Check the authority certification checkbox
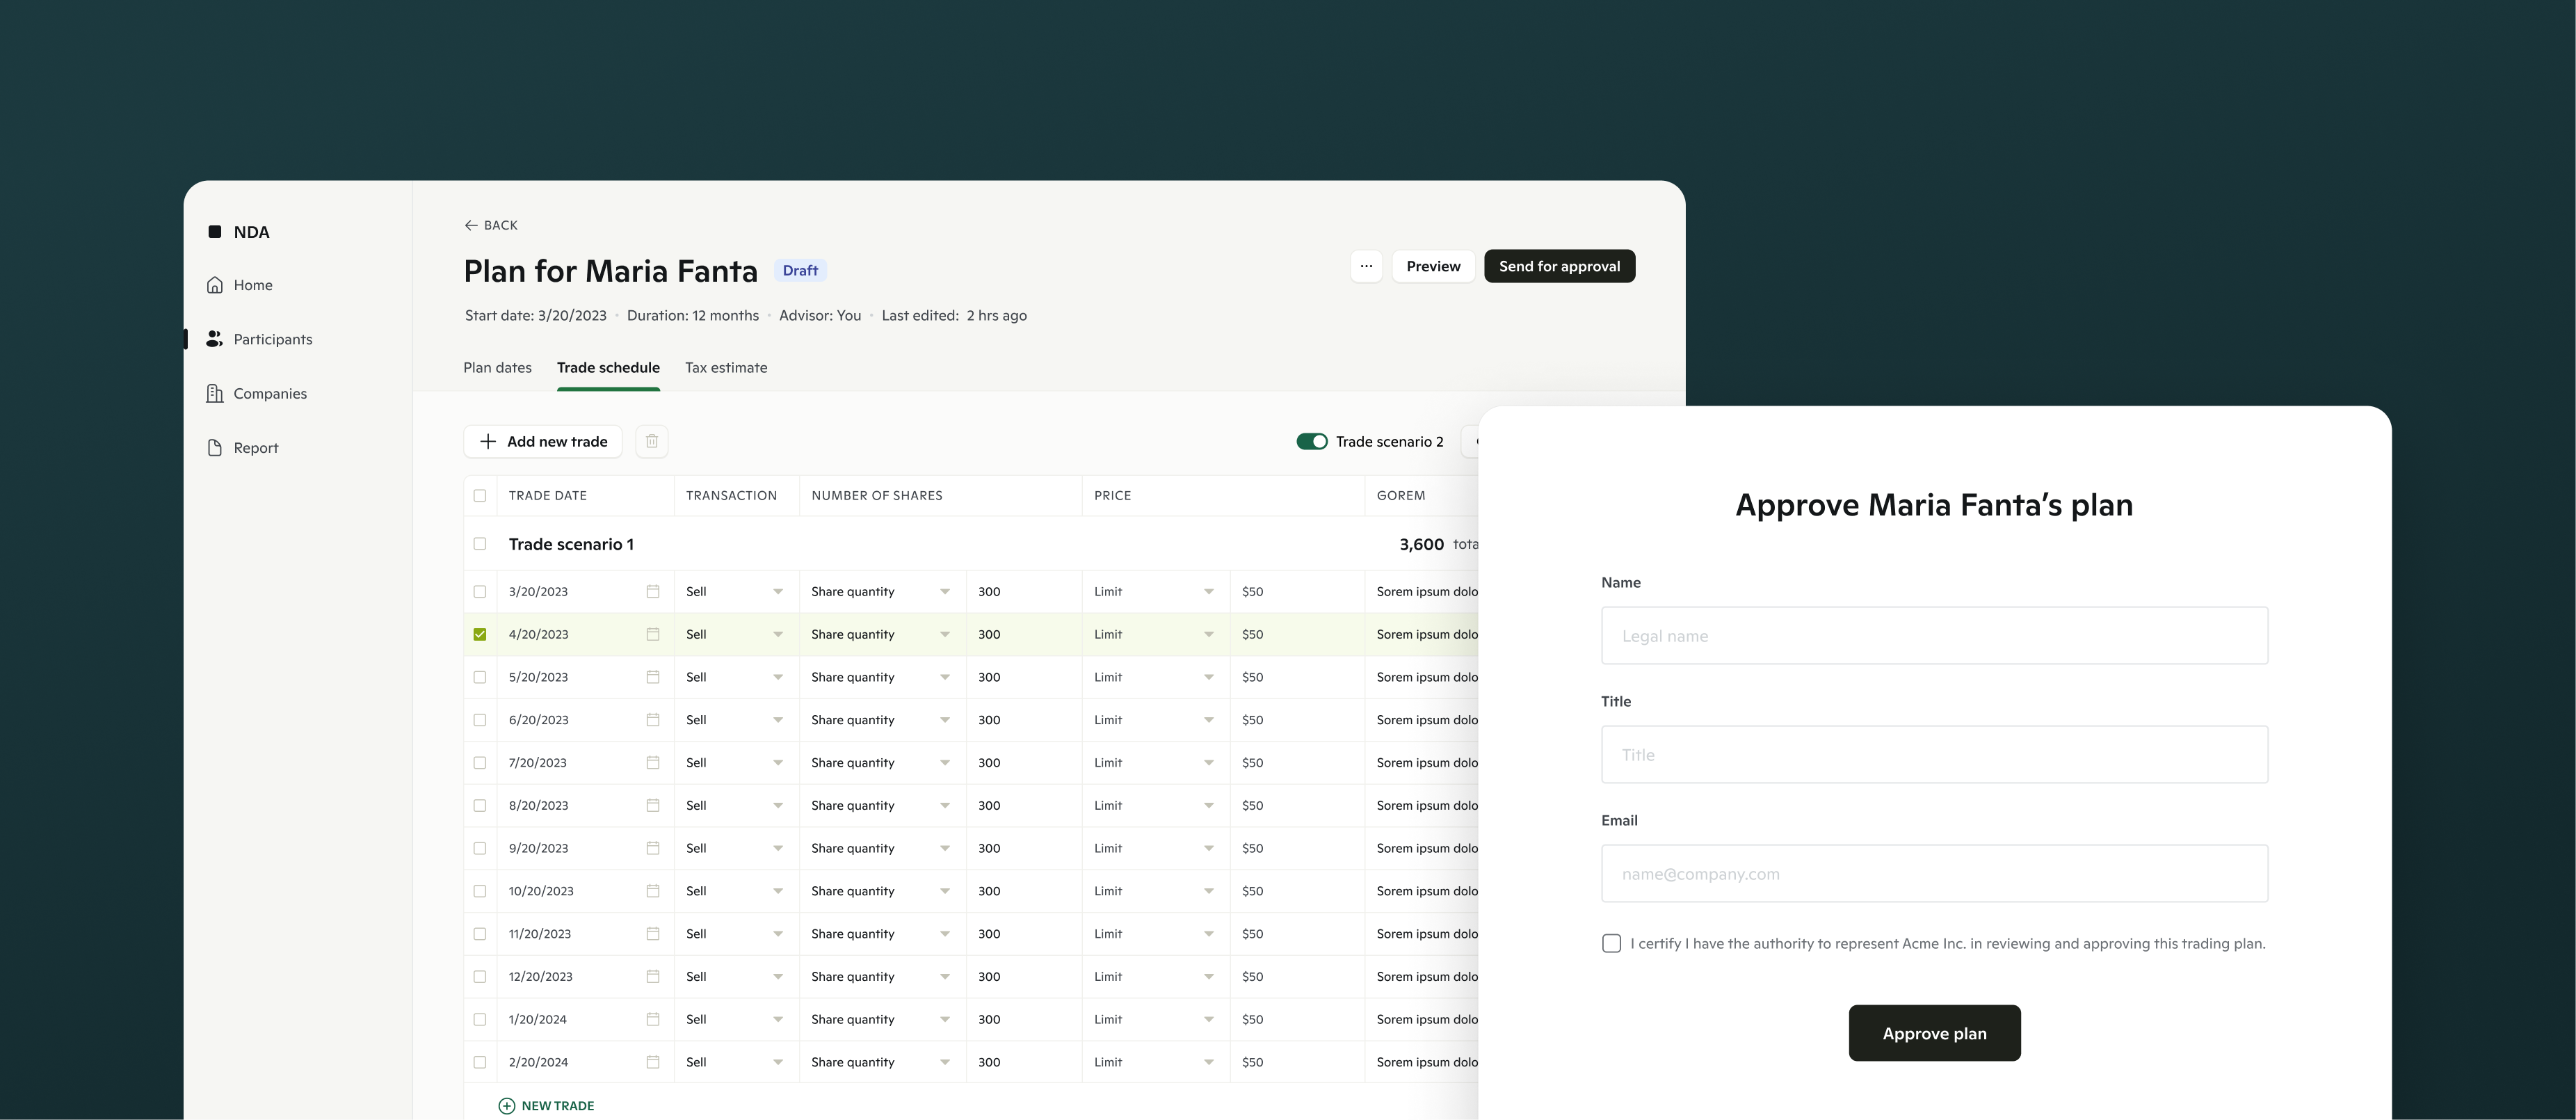The height and width of the screenshot is (1120, 2576). click(x=1611, y=943)
